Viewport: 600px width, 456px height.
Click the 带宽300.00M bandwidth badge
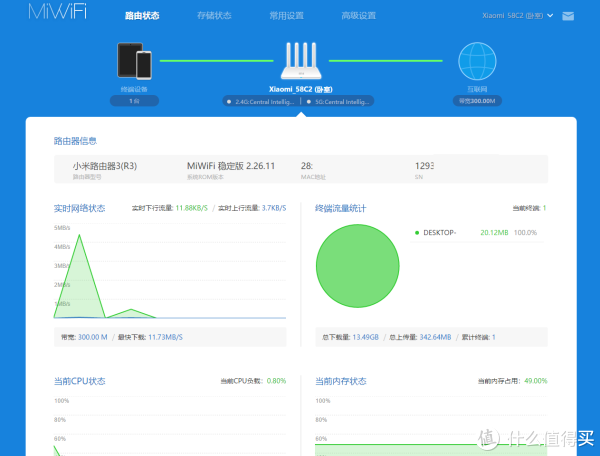(477, 101)
